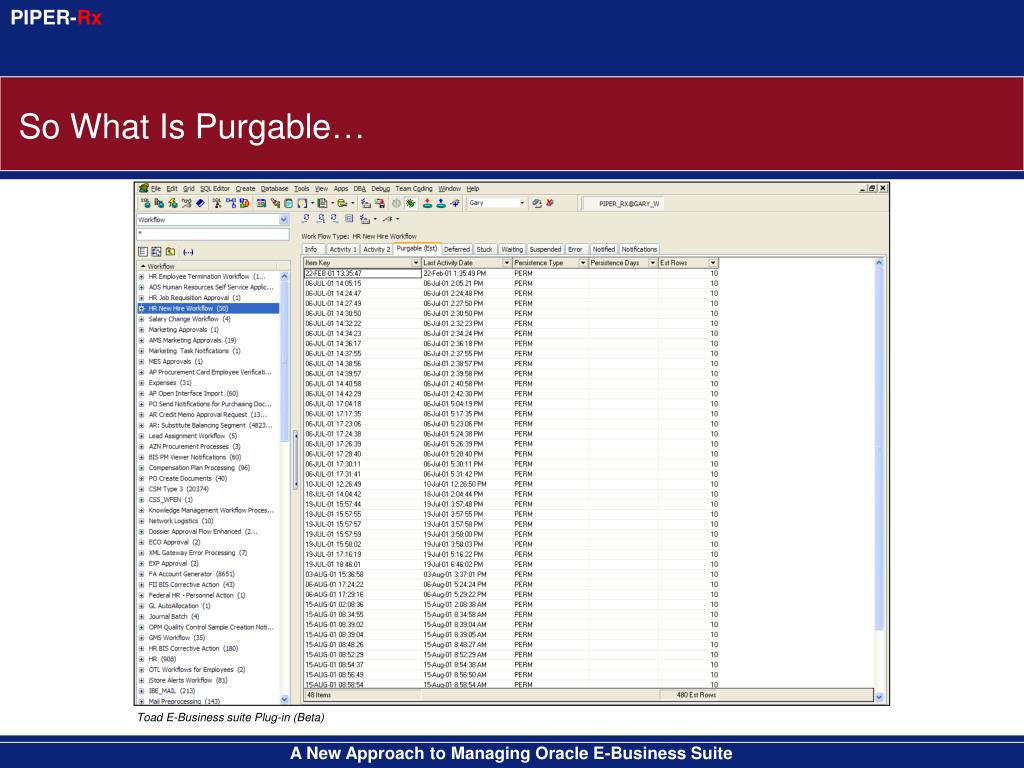The image size is (1024, 768).
Task: Click the grid icon in the workflow toolbar
Action: [349, 219]
